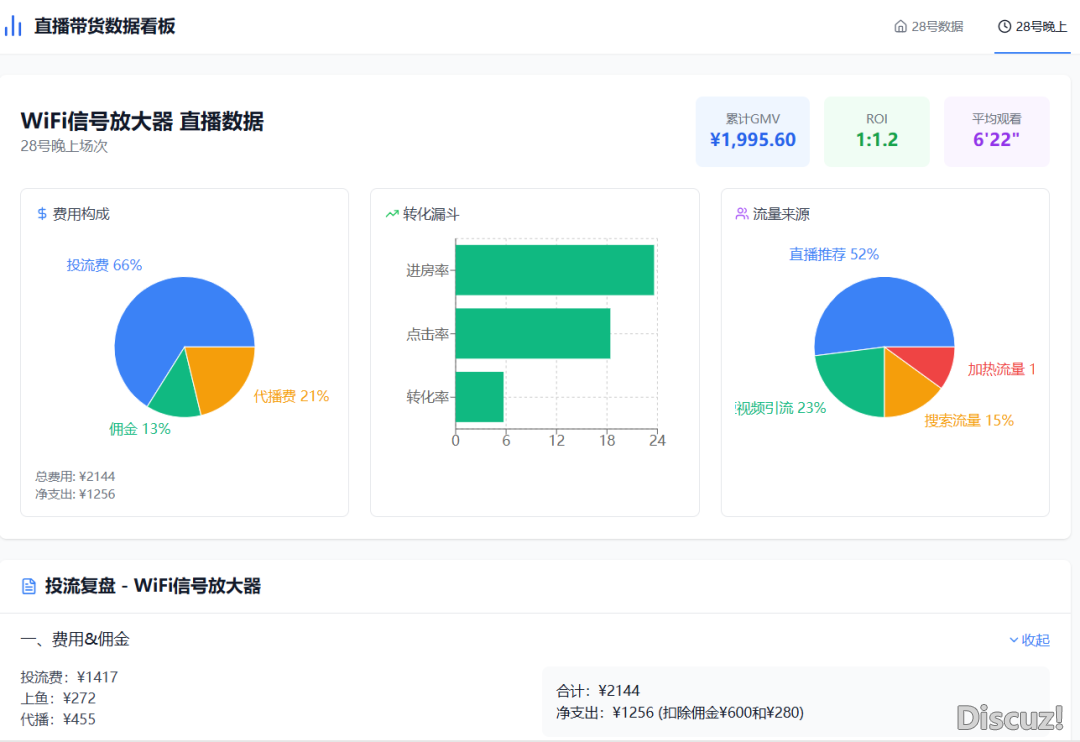Image resolution: width=1080 pixels, height=742 pixels.
Task: Click the 平均观看 6'22" card
Action: [996, 131]
